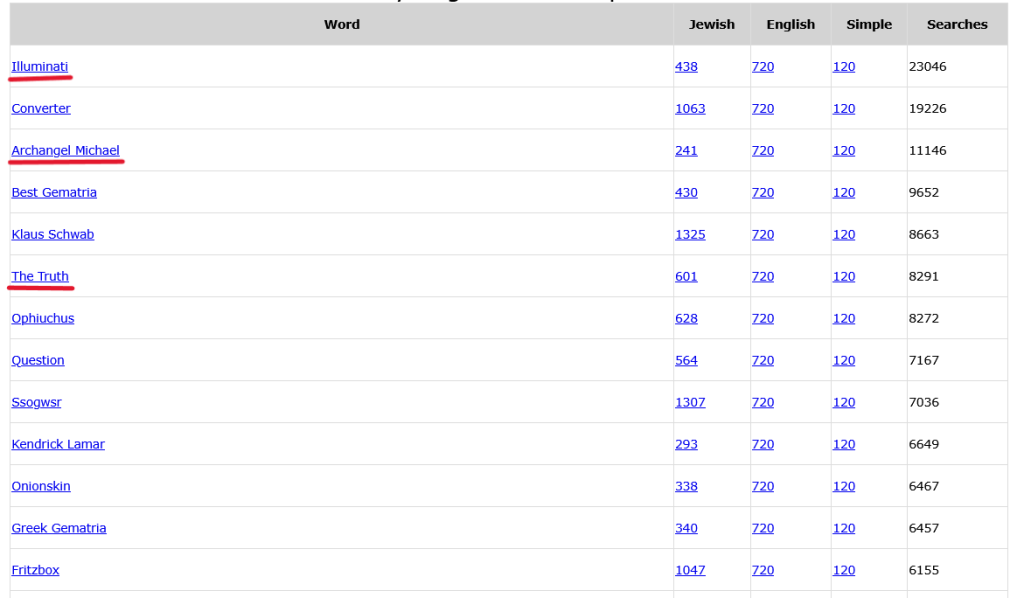Image resolution: width=1024 pixels, height=598 pixels.
Task: Click the Kendrick Lamar link
Action: 58,445
